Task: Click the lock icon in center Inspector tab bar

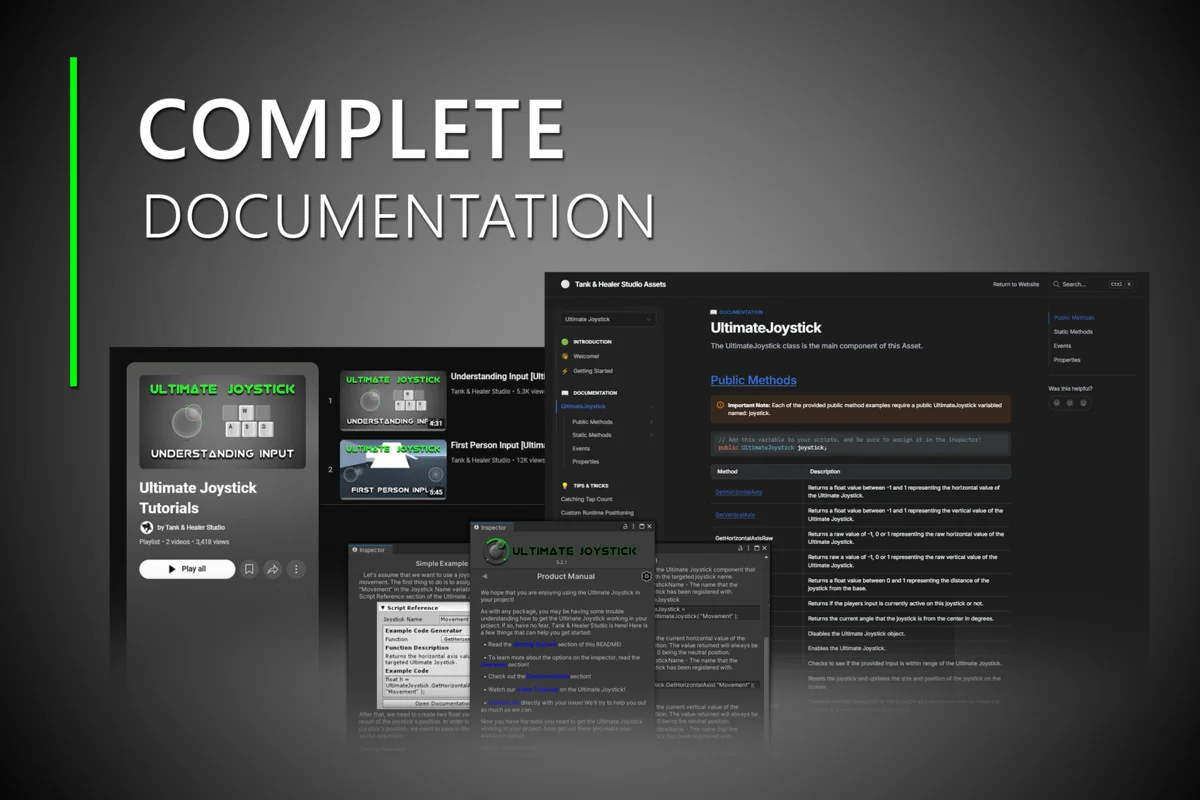Action: pyautogui.click(x=626, y=526)
